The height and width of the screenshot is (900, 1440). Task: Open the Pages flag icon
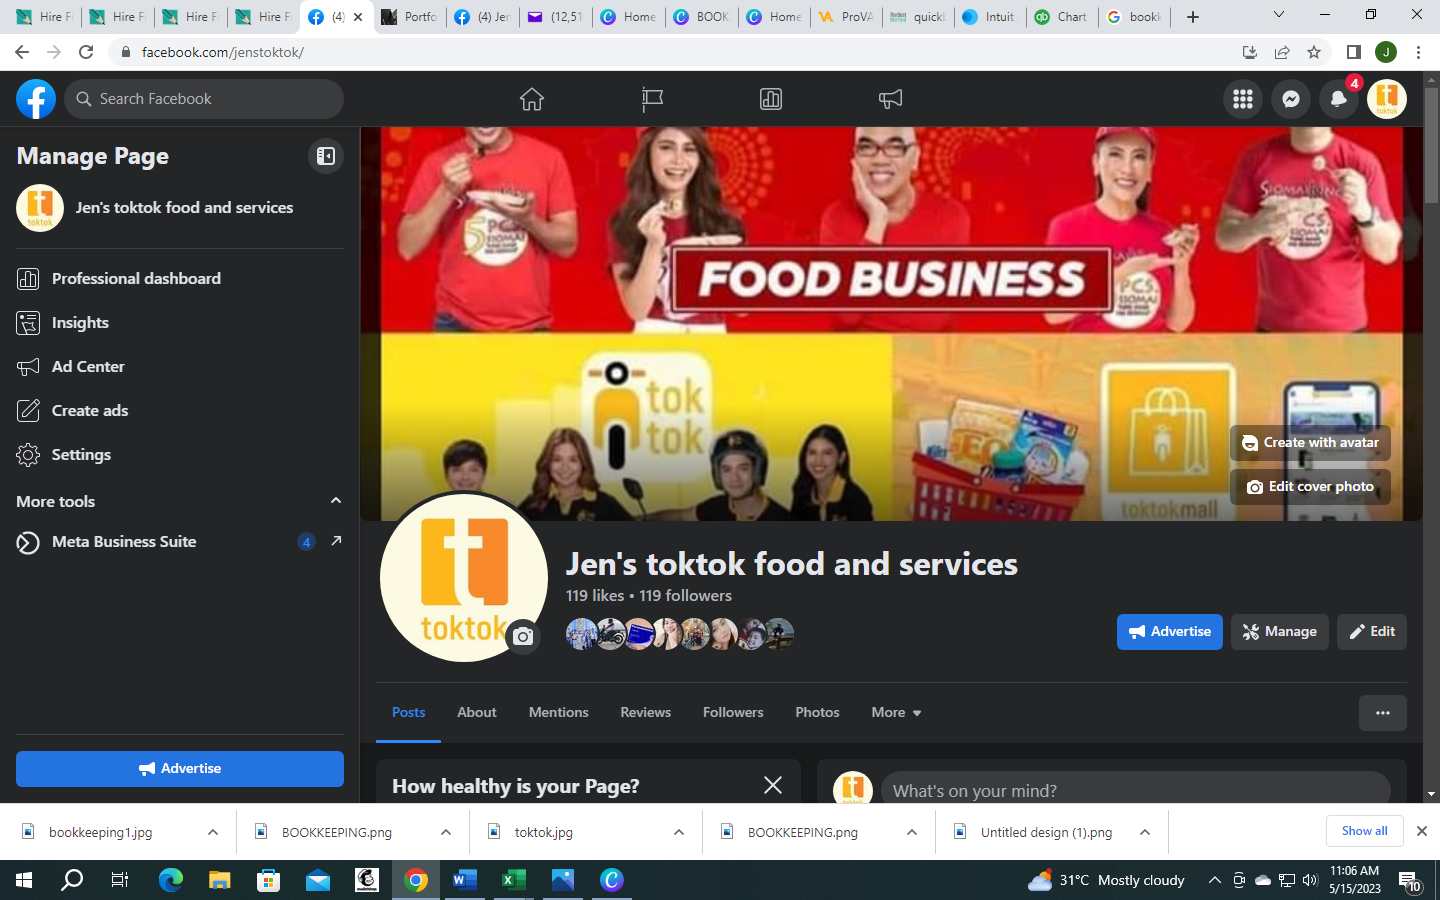click(652, 99)
